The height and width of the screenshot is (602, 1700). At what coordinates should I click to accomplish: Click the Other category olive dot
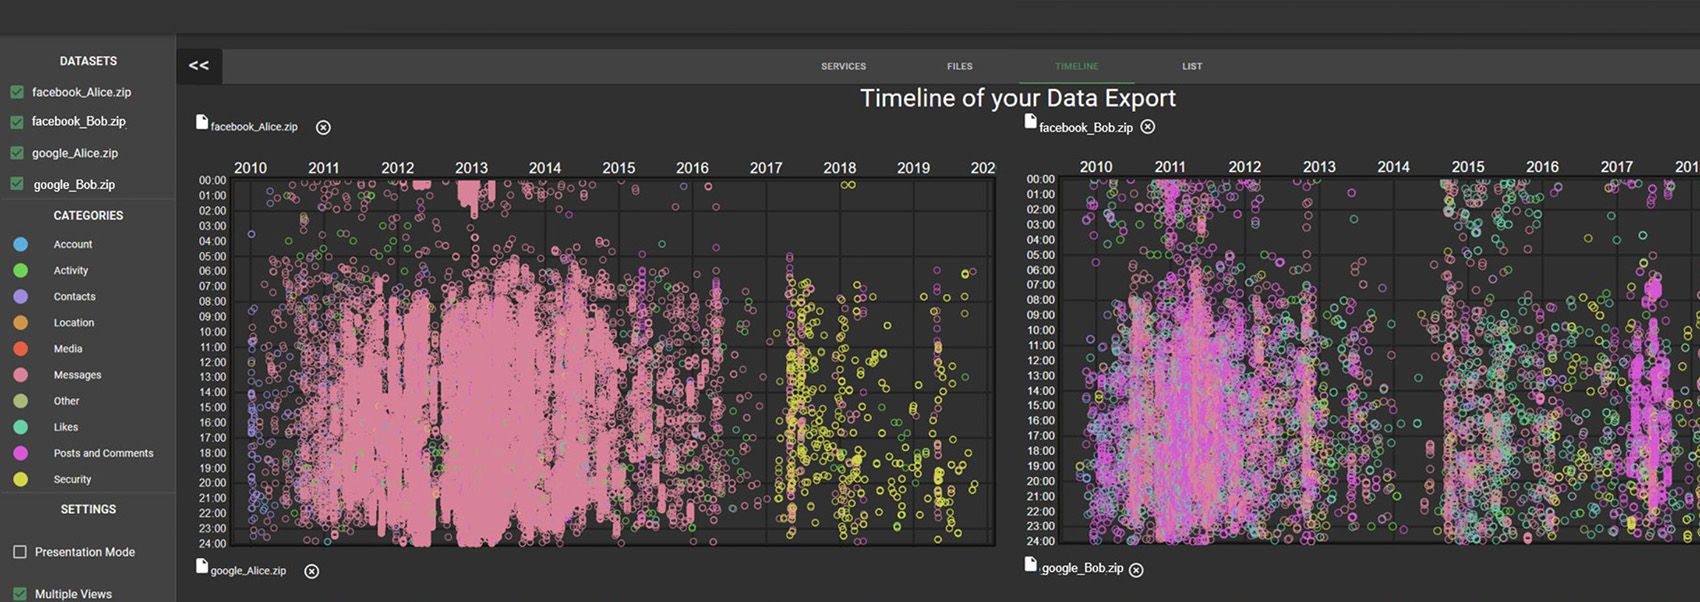pyautogui.click(x=20, y=401)
